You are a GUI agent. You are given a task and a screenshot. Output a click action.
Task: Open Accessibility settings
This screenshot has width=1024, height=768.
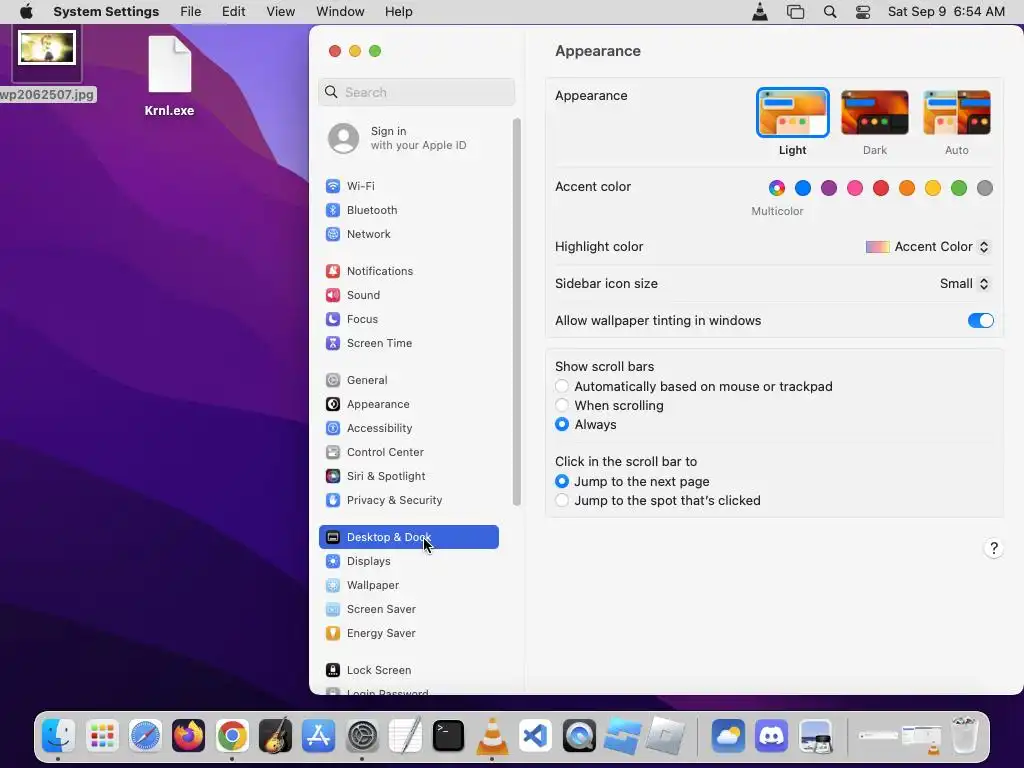409,428
